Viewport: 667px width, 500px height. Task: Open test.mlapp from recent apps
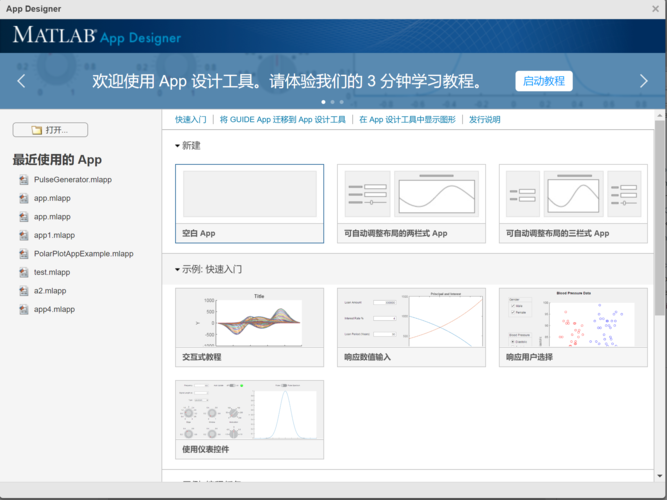point(52,272)
